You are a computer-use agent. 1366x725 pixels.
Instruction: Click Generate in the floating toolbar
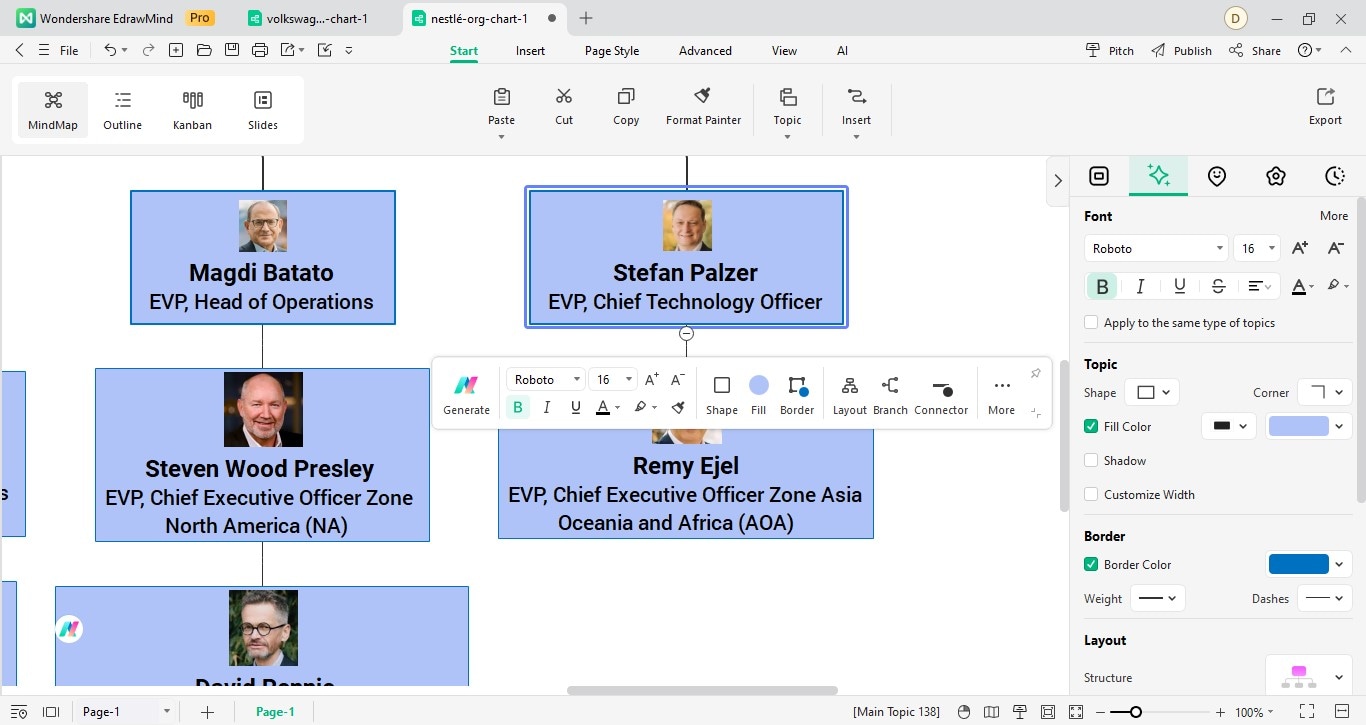click(466, 394)
